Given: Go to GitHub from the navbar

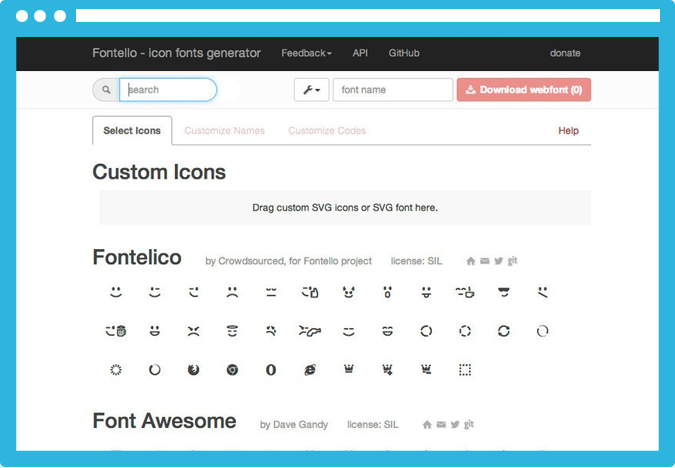Looking at the screenshot, I should pyautogui.click(x=404, y=53).
